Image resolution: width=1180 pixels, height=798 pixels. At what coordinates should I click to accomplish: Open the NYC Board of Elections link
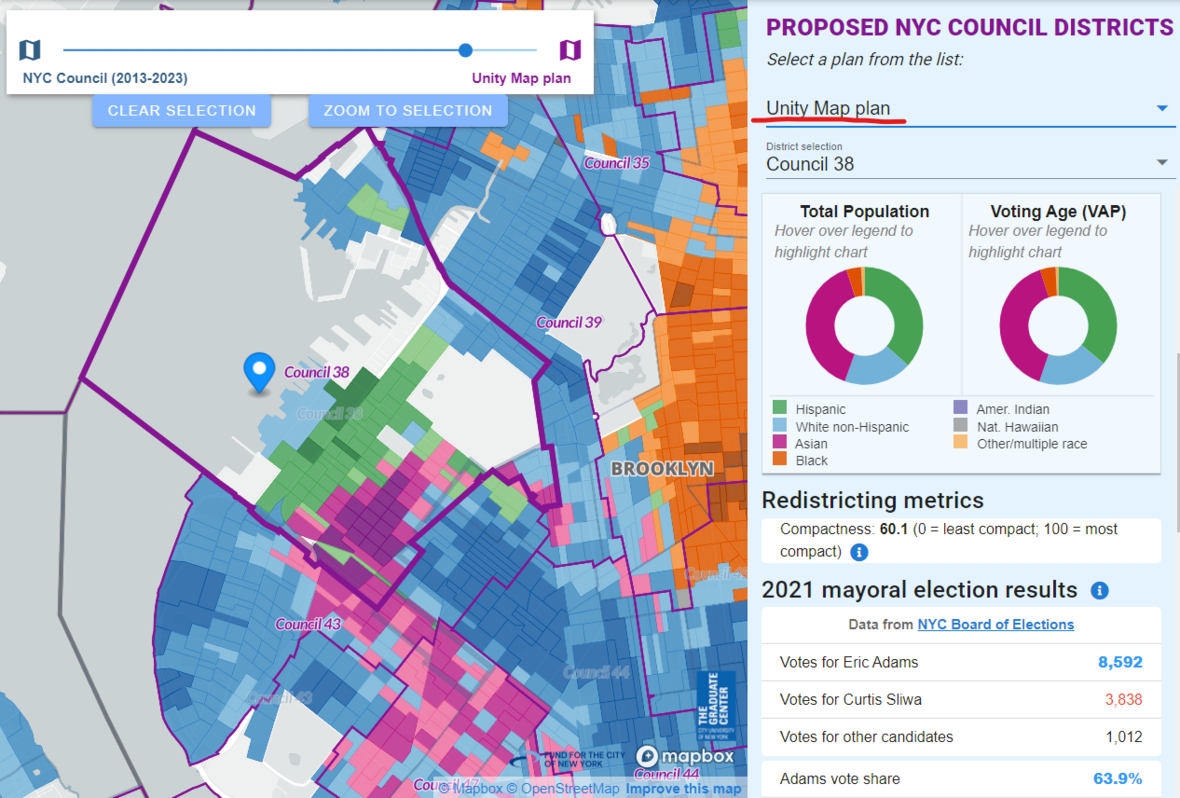995,624
